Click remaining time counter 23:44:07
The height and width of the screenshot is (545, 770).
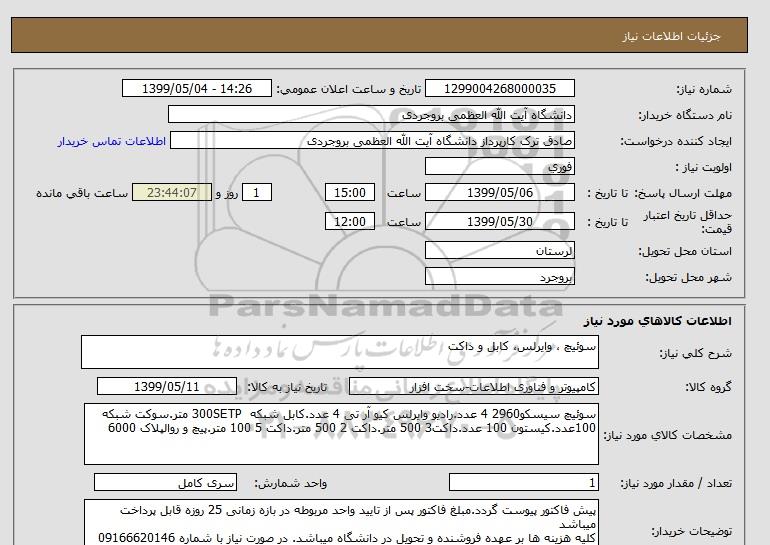(x=172, y=192)
